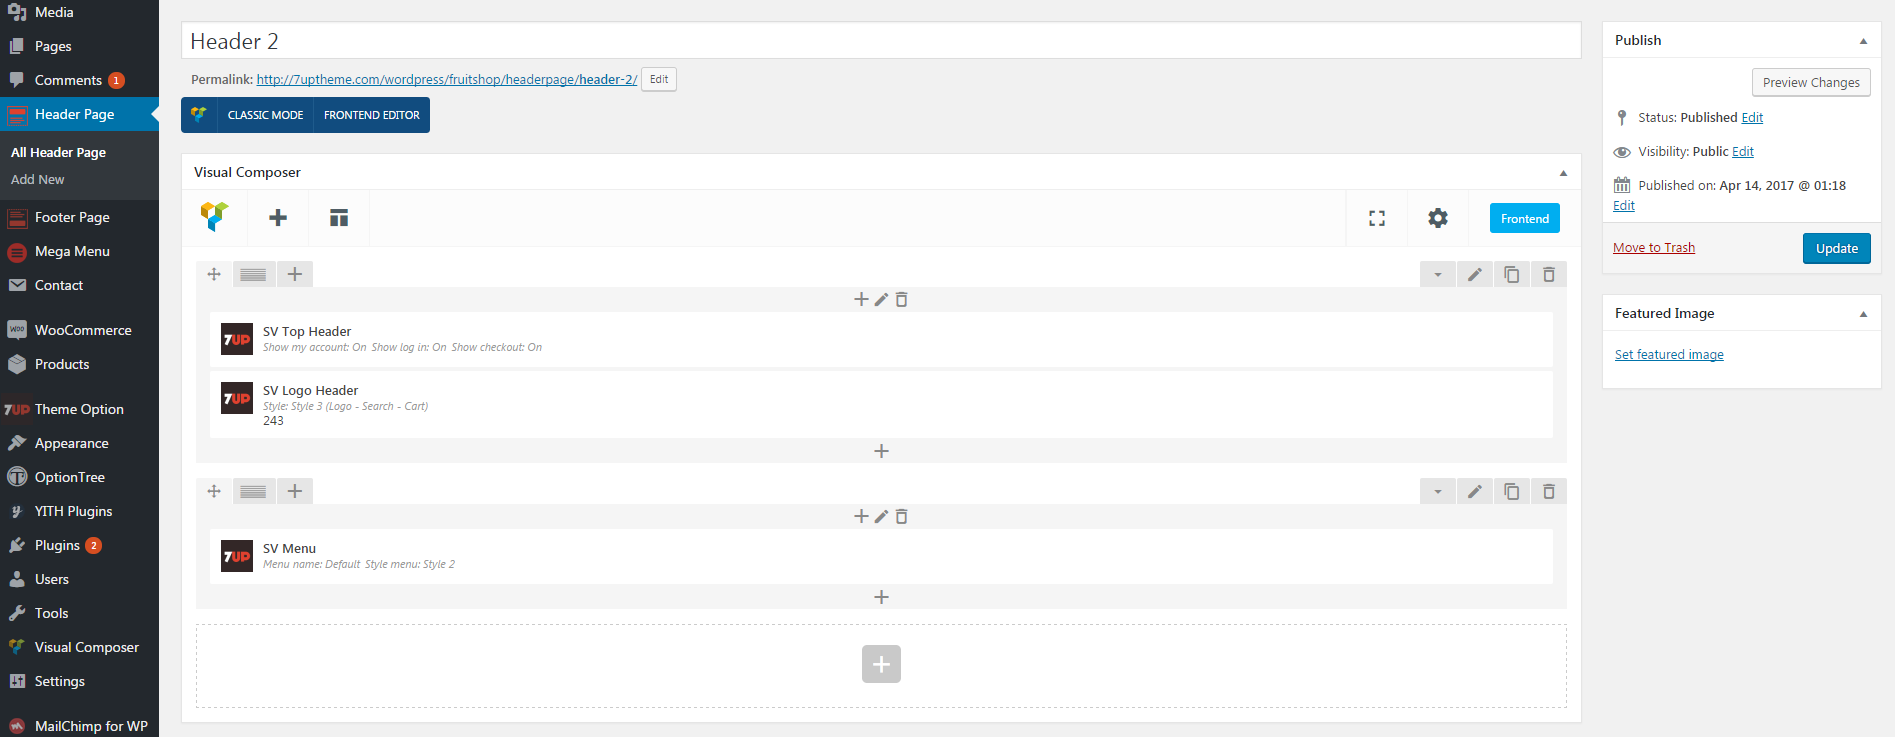Switch to Frontend Editor mode

(x=372, y=115)
